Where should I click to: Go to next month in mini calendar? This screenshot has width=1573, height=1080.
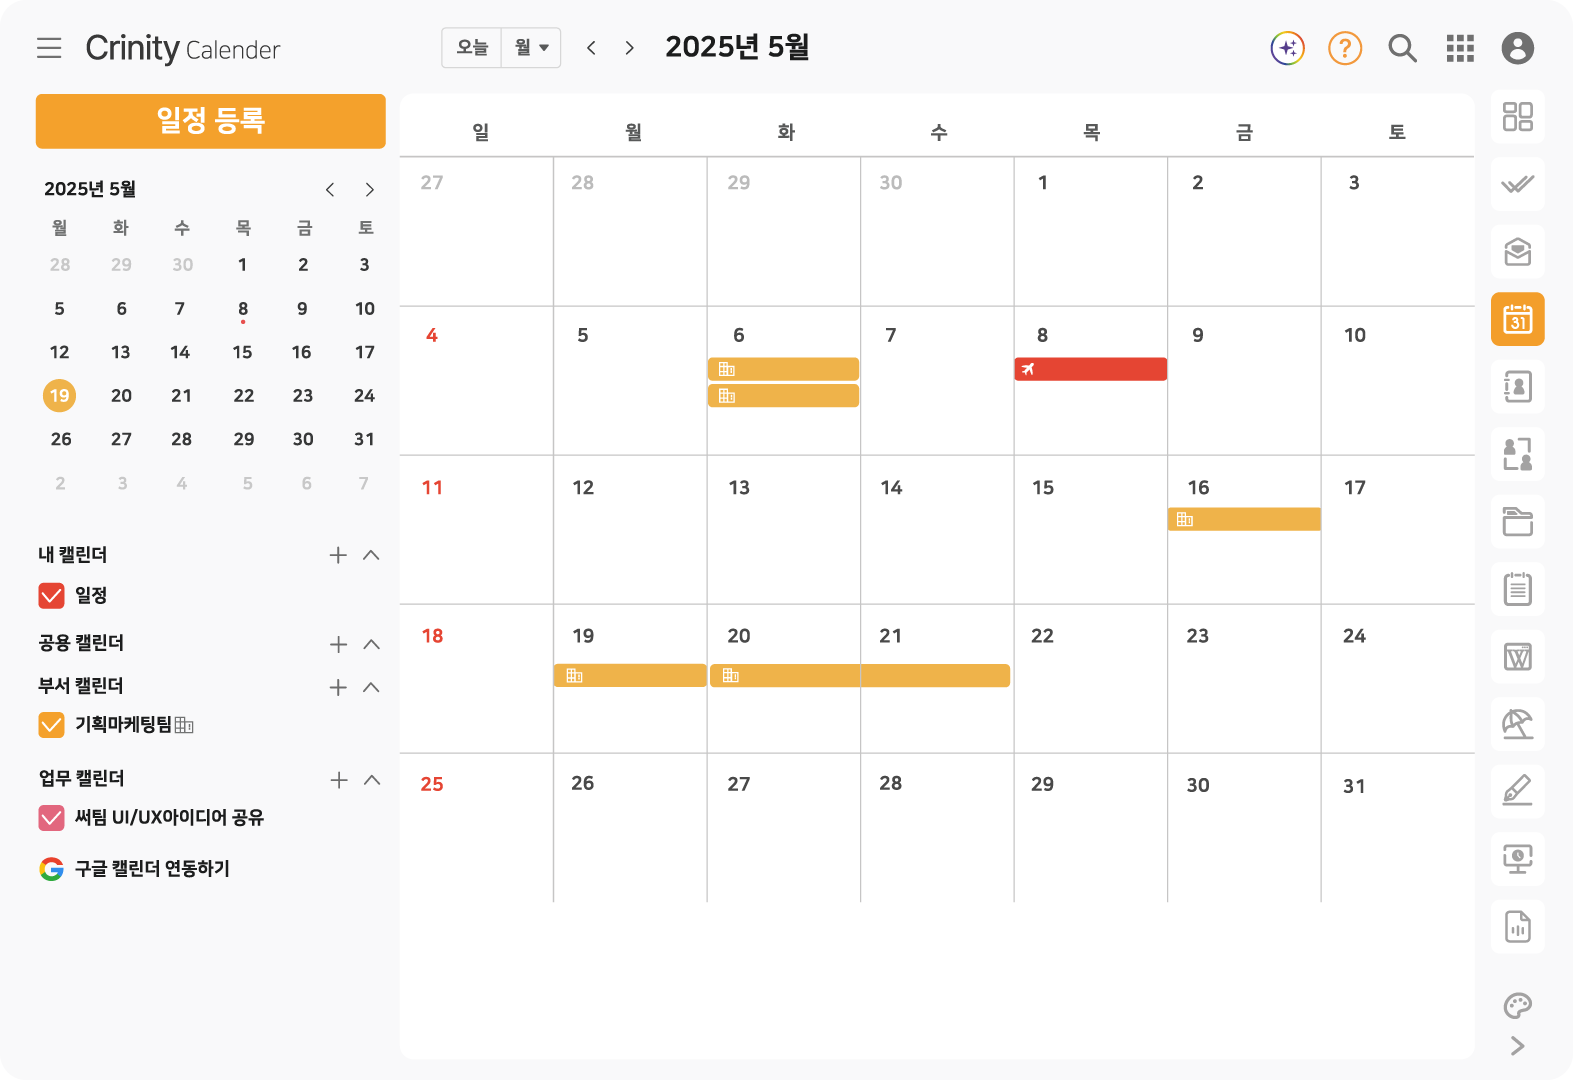pos(369,189)
